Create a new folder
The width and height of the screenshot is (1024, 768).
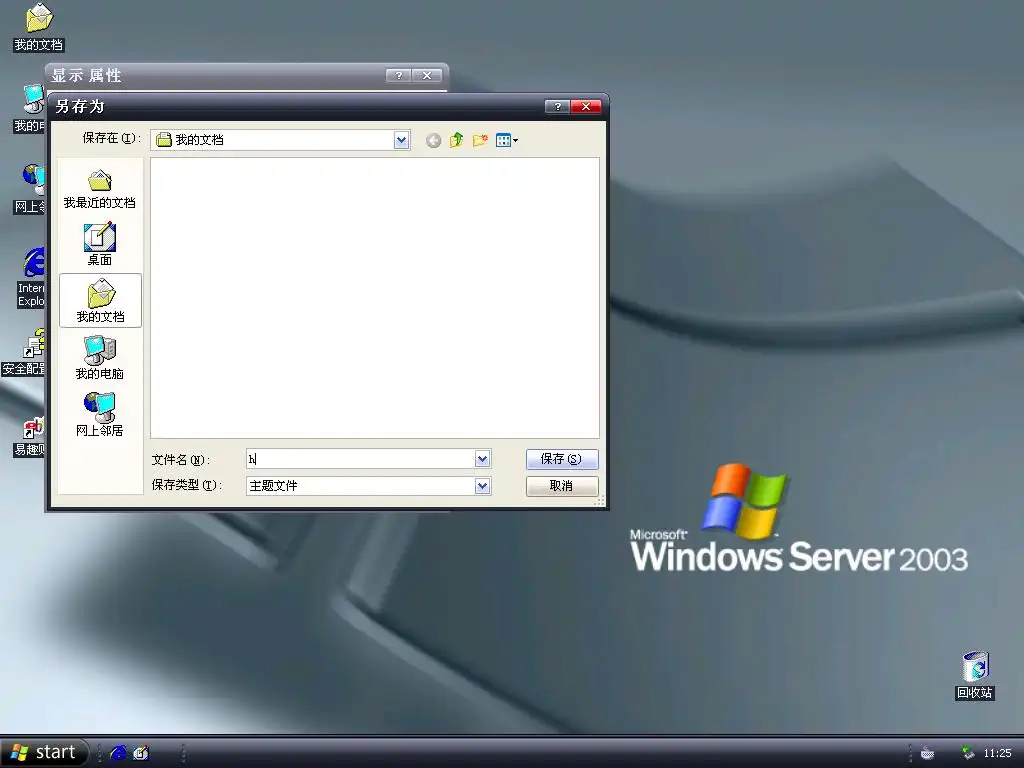tap(480, 140)
